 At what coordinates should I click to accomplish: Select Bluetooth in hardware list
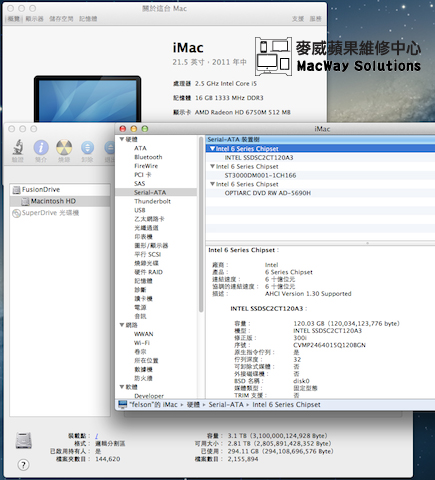click(148, 157)
